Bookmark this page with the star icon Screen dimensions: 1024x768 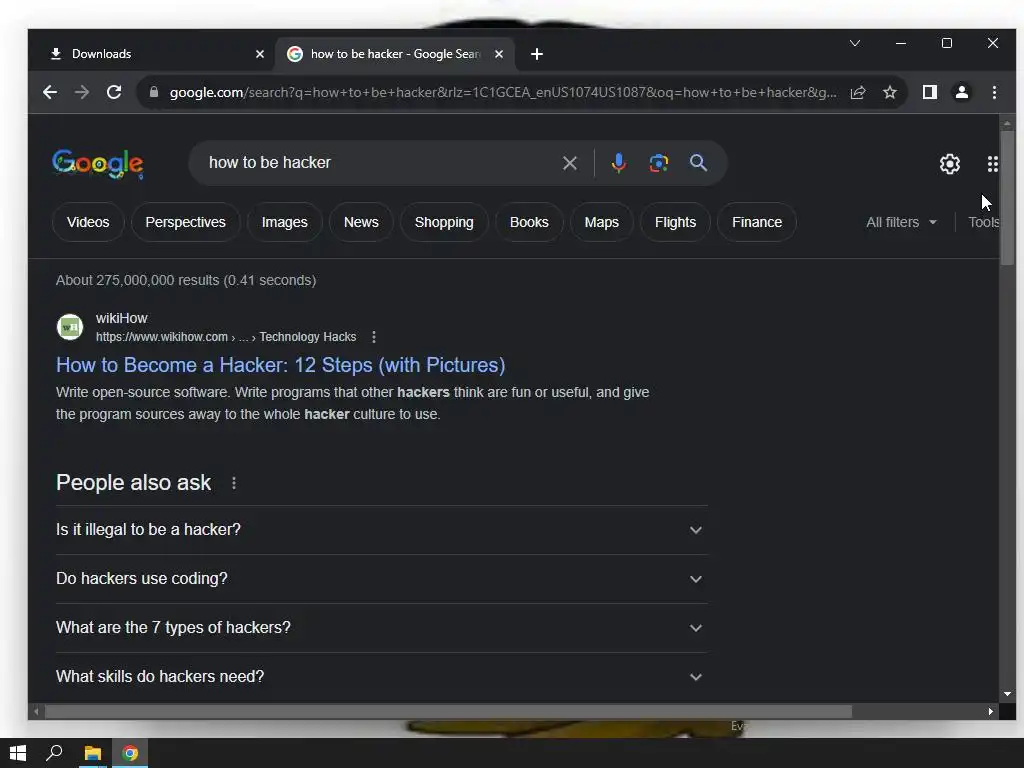coord(889,92)
